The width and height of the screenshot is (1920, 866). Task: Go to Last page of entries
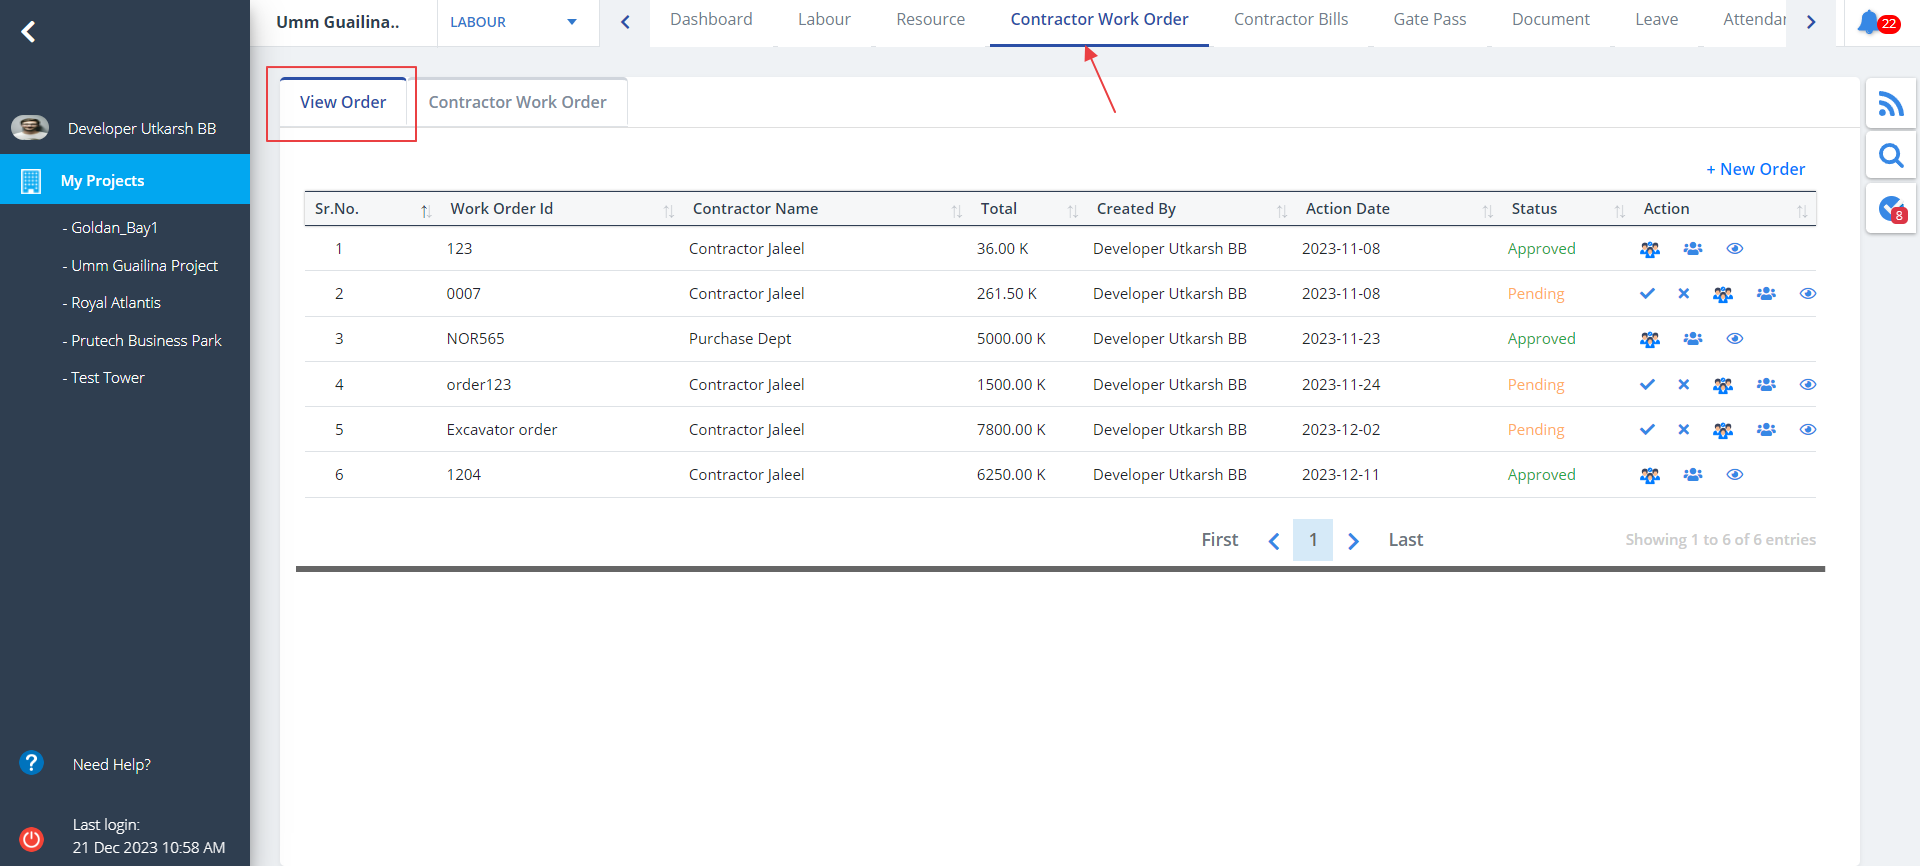click(1405, 540)
